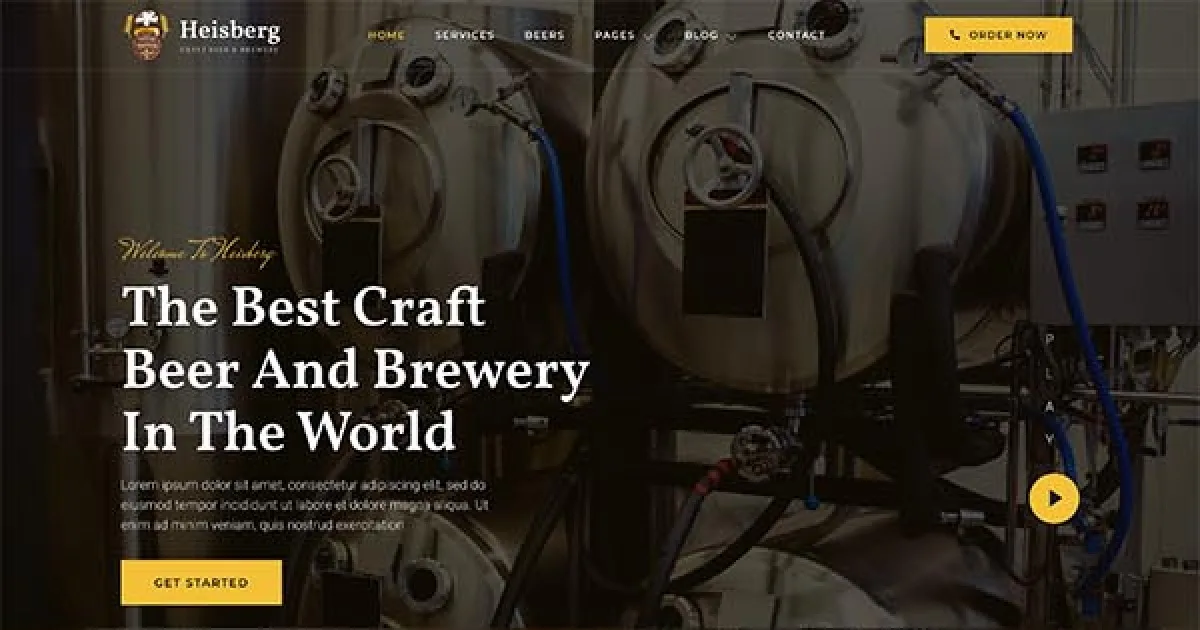Click the Get Started button
The image size is (1200, 630).
[201, 582]
